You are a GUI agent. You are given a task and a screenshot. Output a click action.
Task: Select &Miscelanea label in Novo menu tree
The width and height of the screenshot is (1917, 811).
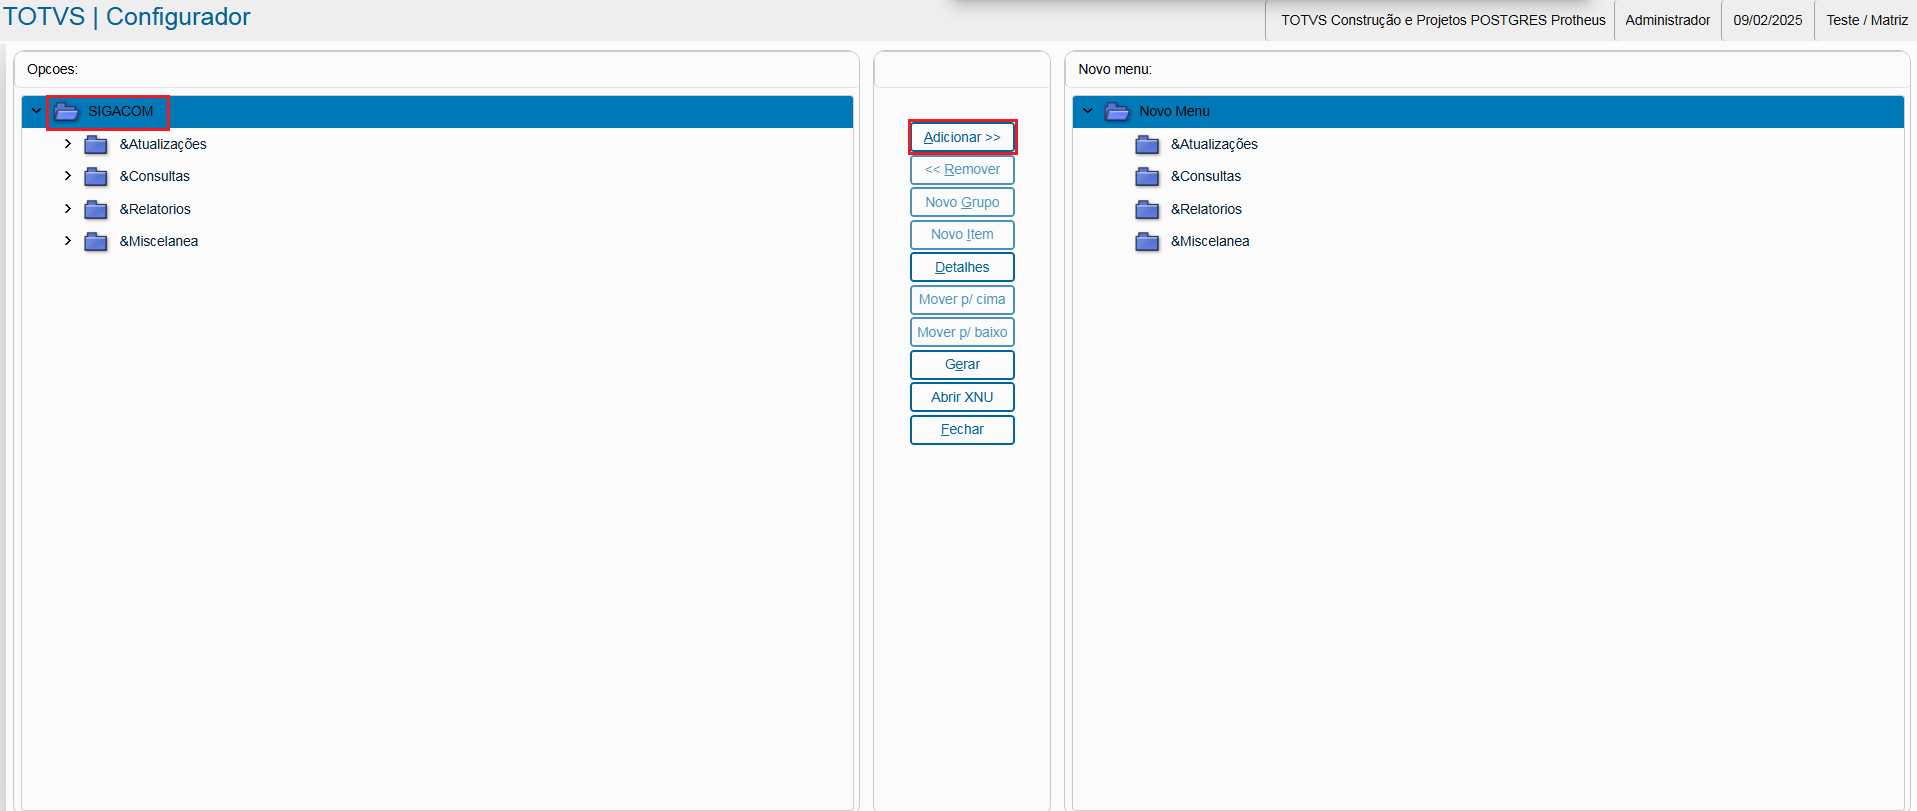pyautogui.click(x=1210, y=241)
